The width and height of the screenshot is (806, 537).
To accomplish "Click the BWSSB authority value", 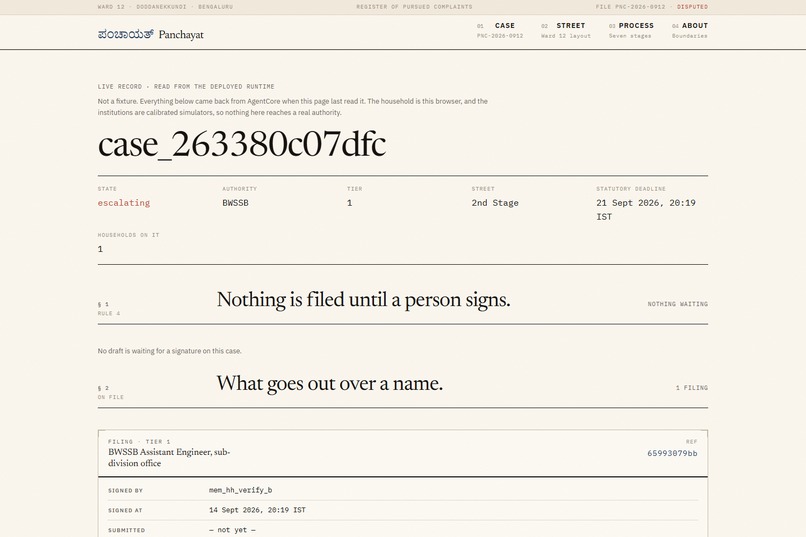I will pos(235,203).
